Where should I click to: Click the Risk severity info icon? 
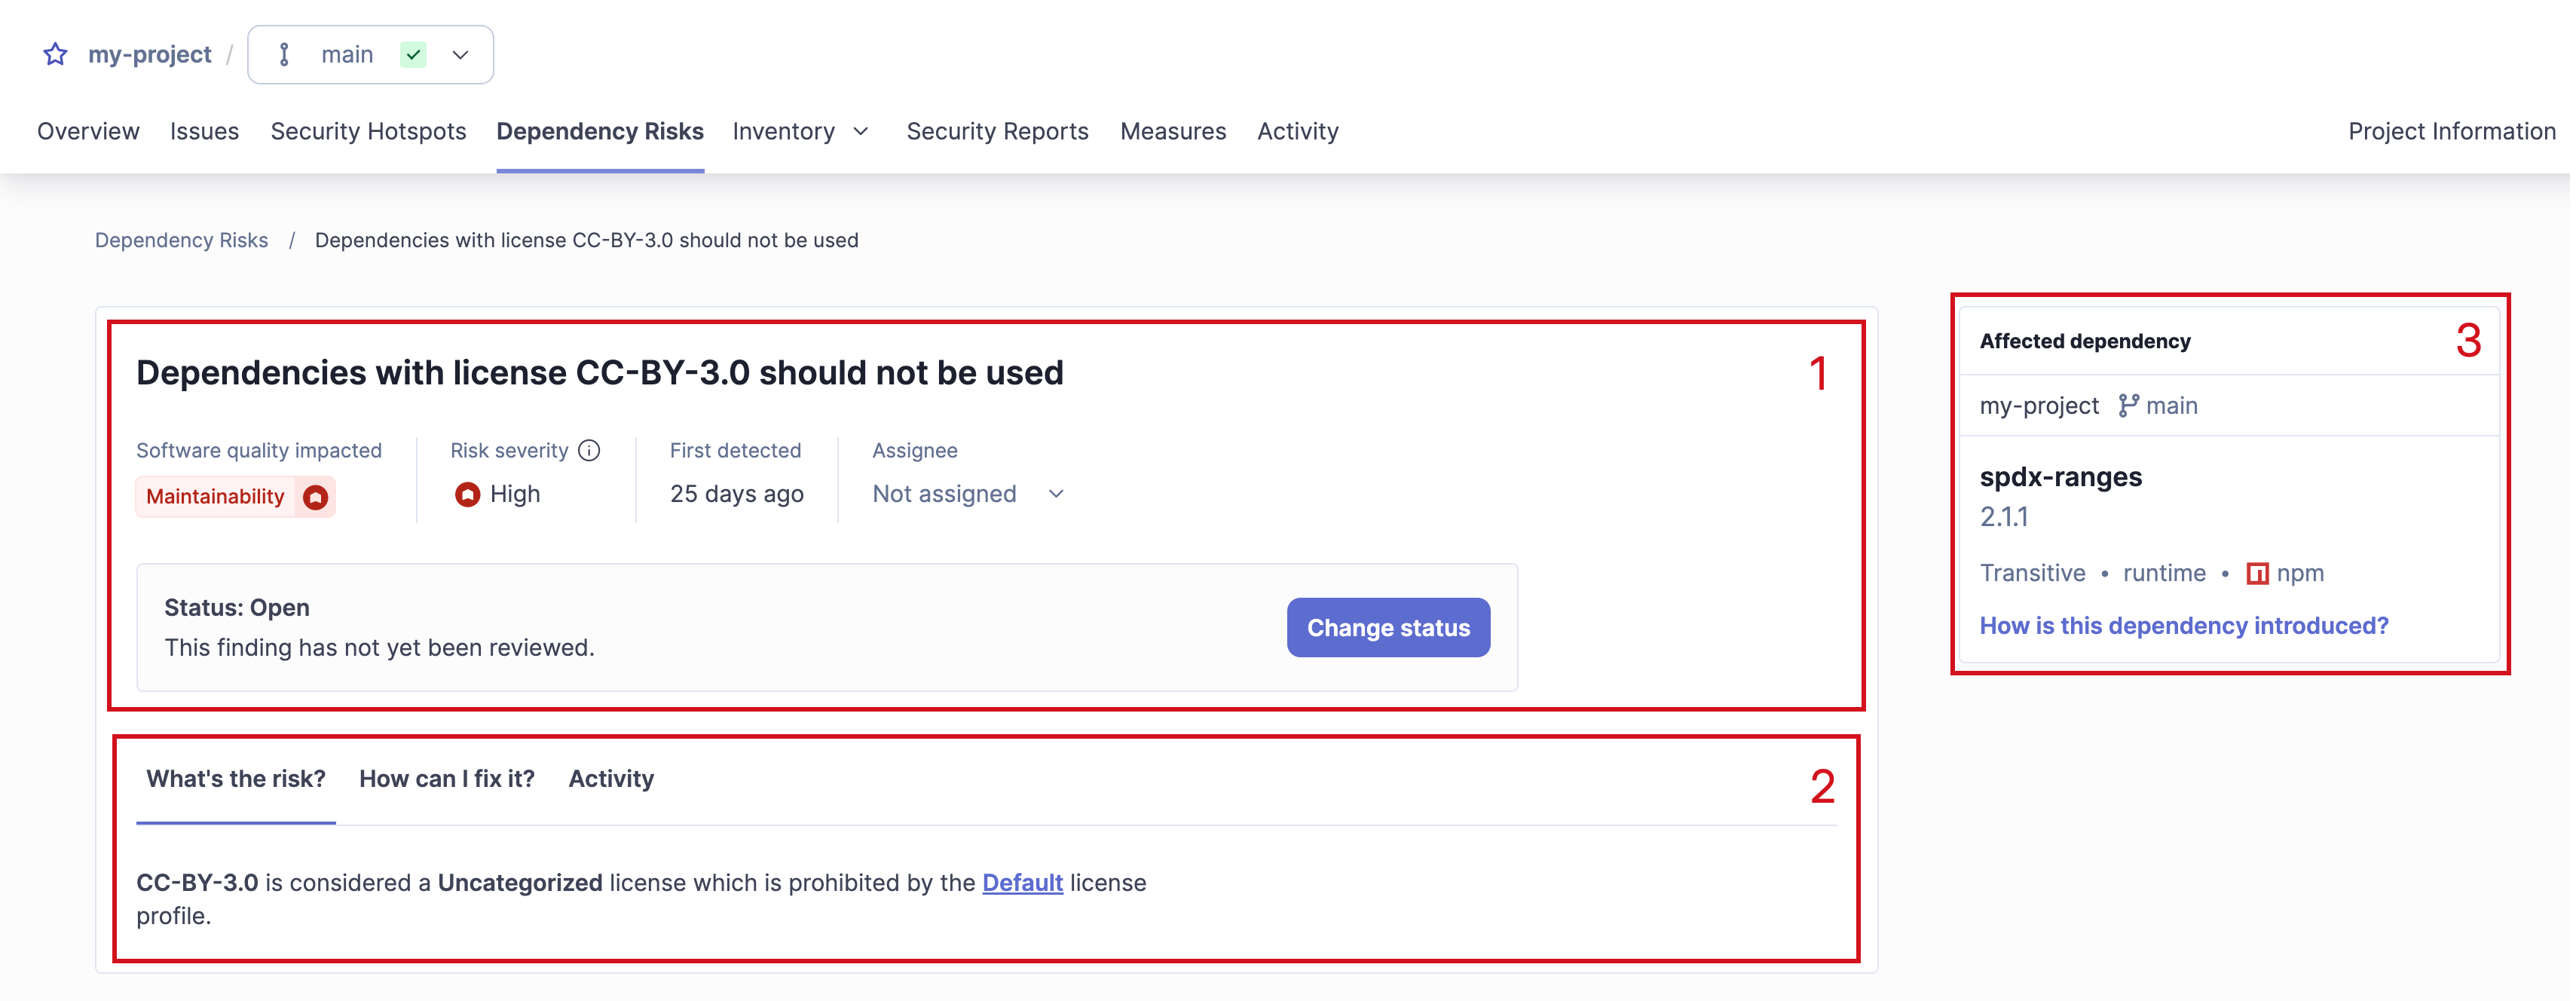click(x=590, y=451)
